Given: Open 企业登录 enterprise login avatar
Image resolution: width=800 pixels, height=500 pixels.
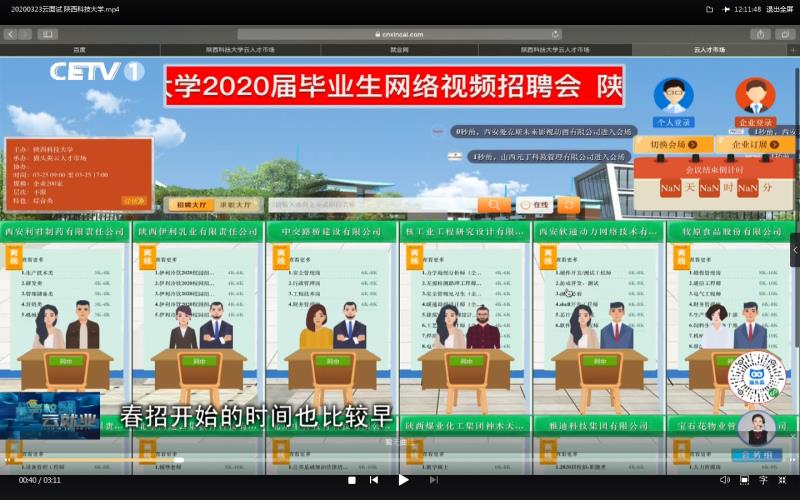Looking at the screenshot, I should [755, 96].
